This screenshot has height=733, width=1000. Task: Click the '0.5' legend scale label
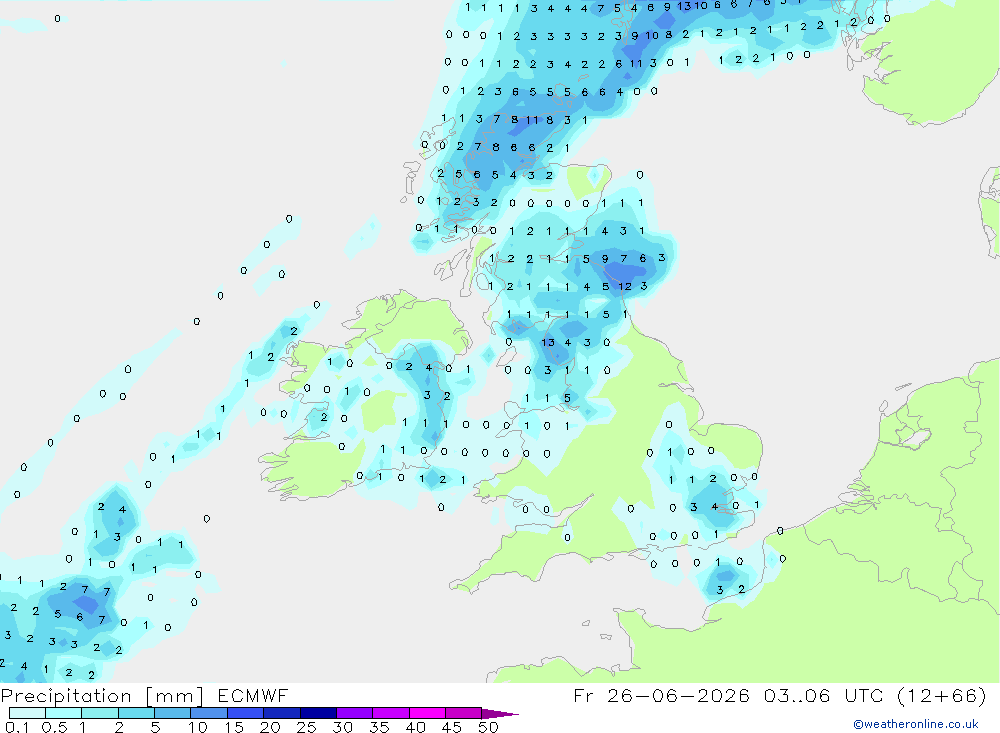(x=54, y=727)
